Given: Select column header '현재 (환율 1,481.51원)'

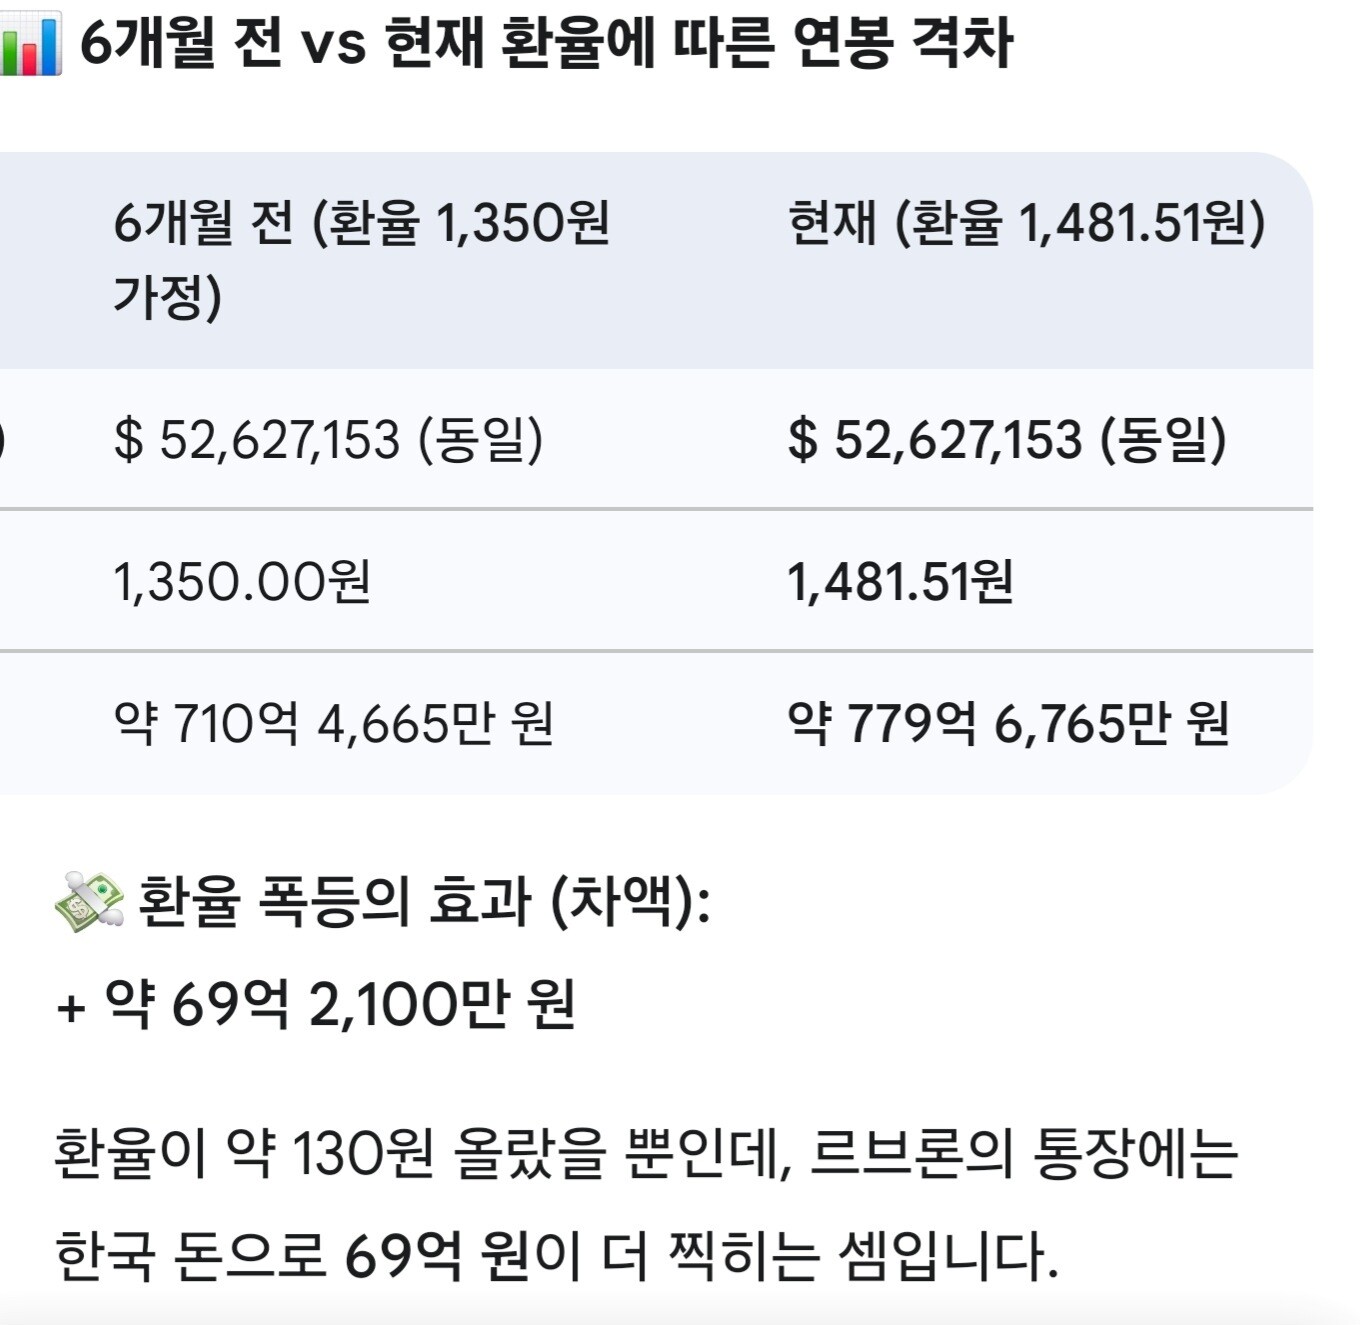Looking at the screenshot, I should click(x=1027, y=223).
